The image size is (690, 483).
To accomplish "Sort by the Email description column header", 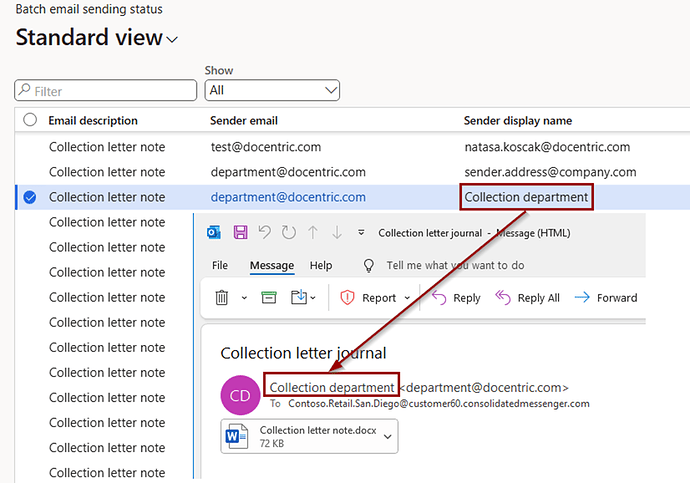I will pyautogui.click(x=93, y=121).
